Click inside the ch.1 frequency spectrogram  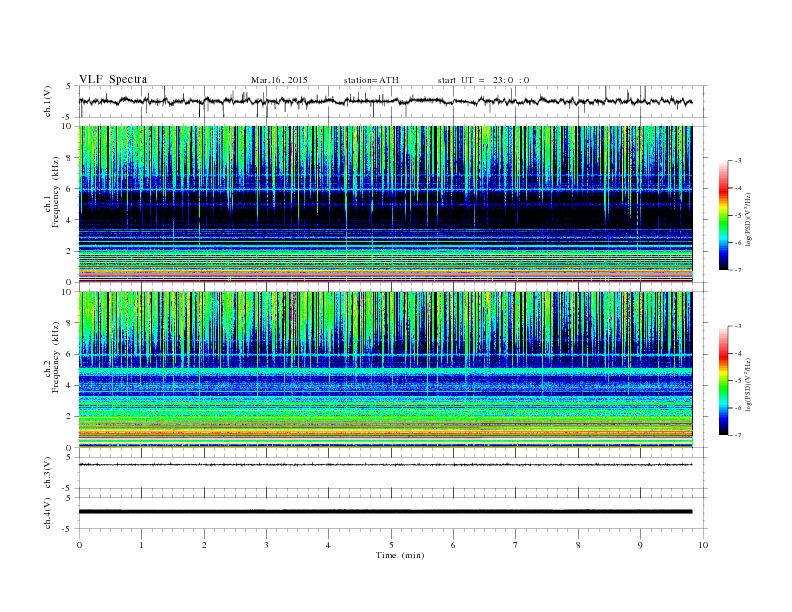tap(386, 204)
